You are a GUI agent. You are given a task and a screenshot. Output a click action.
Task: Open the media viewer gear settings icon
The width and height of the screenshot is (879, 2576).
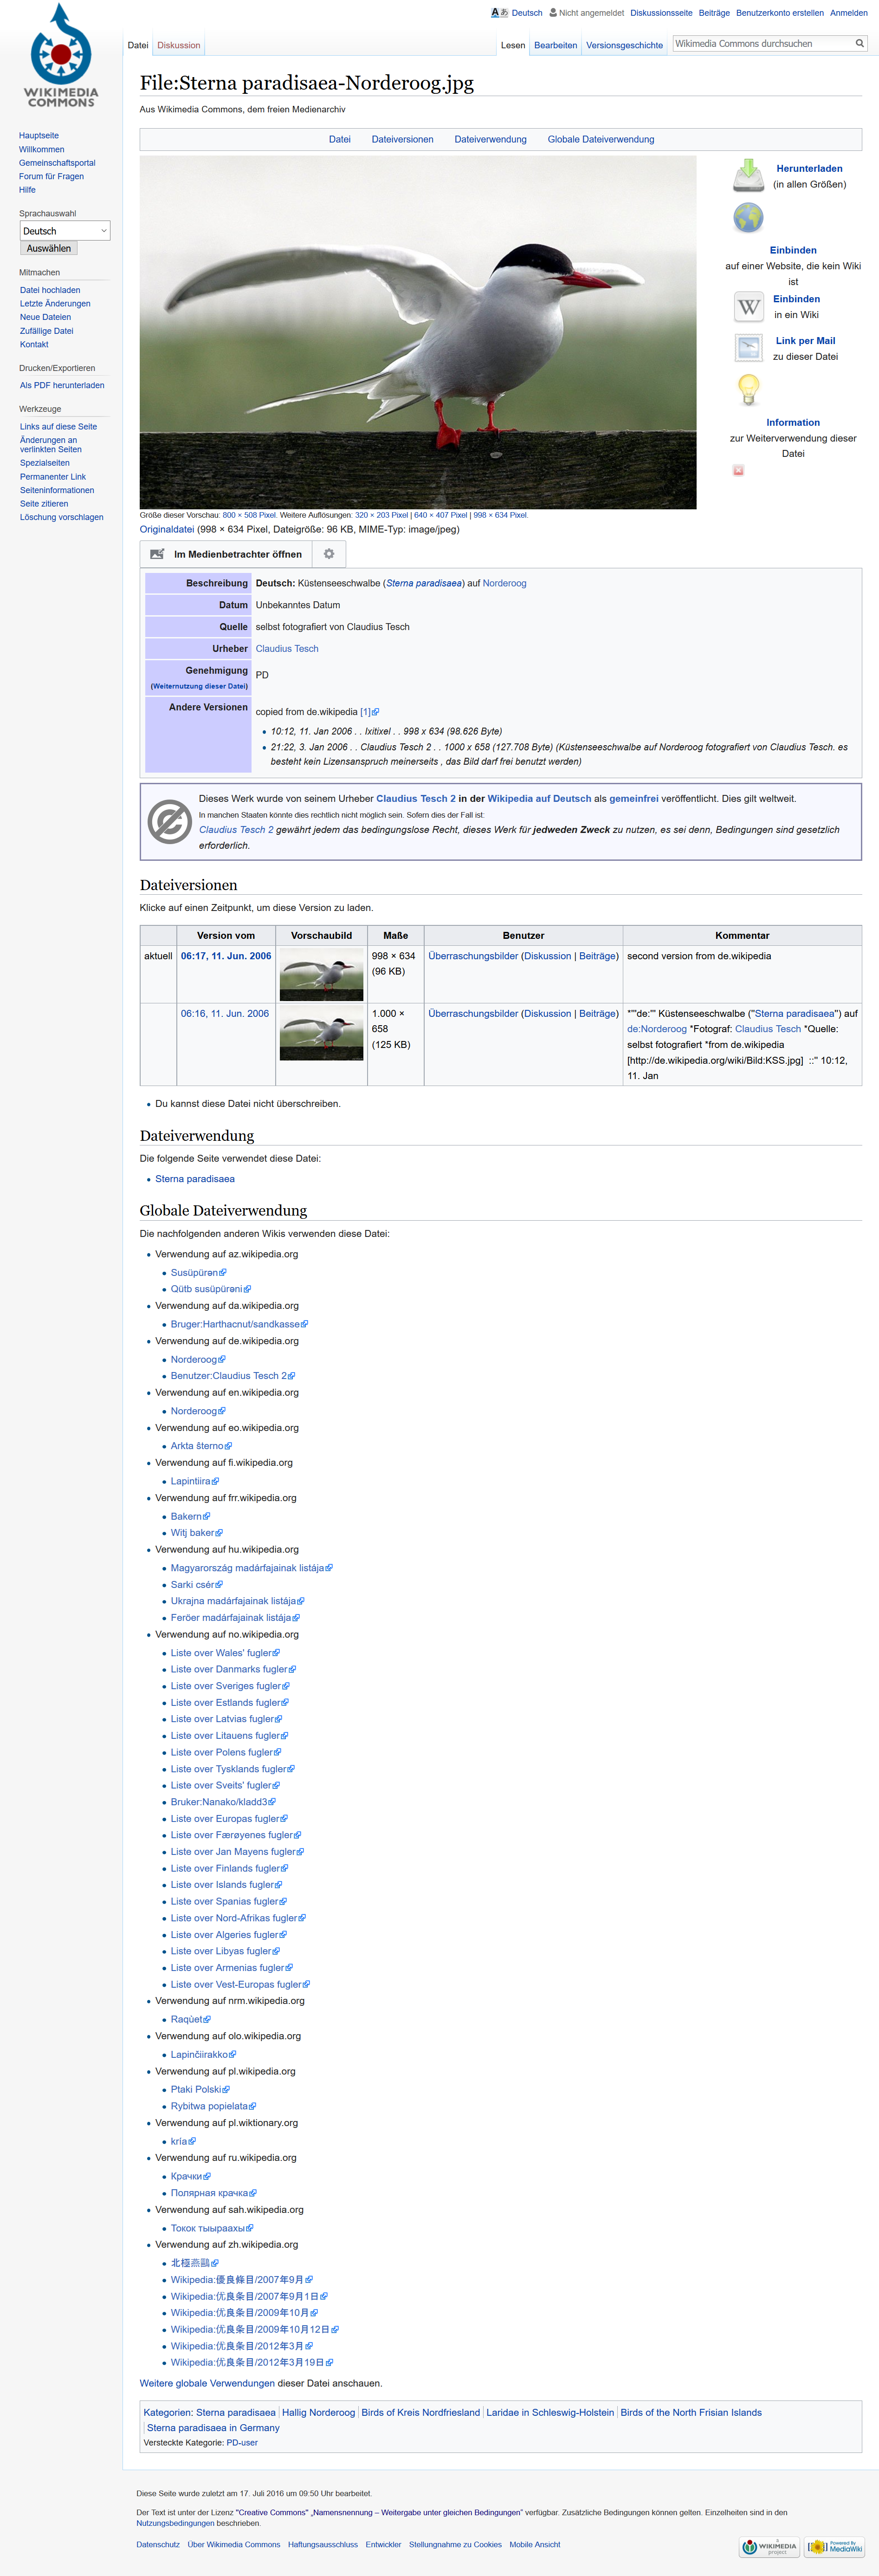point(329,554)
